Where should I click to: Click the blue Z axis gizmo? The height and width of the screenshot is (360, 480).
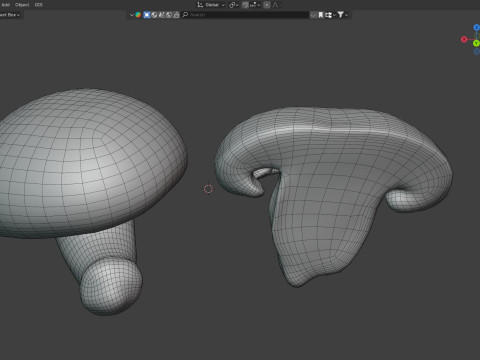coord(477,27)
